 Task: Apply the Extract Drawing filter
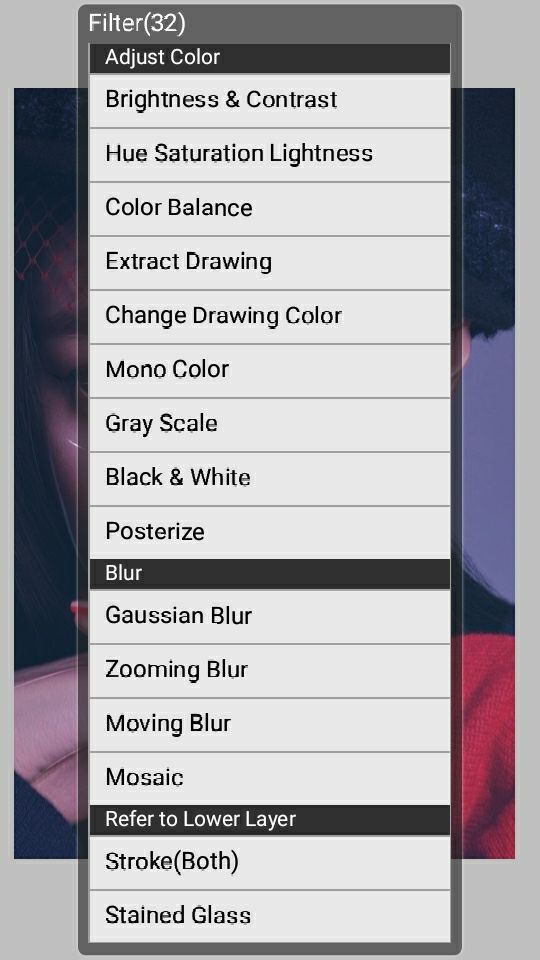(270, 263)
